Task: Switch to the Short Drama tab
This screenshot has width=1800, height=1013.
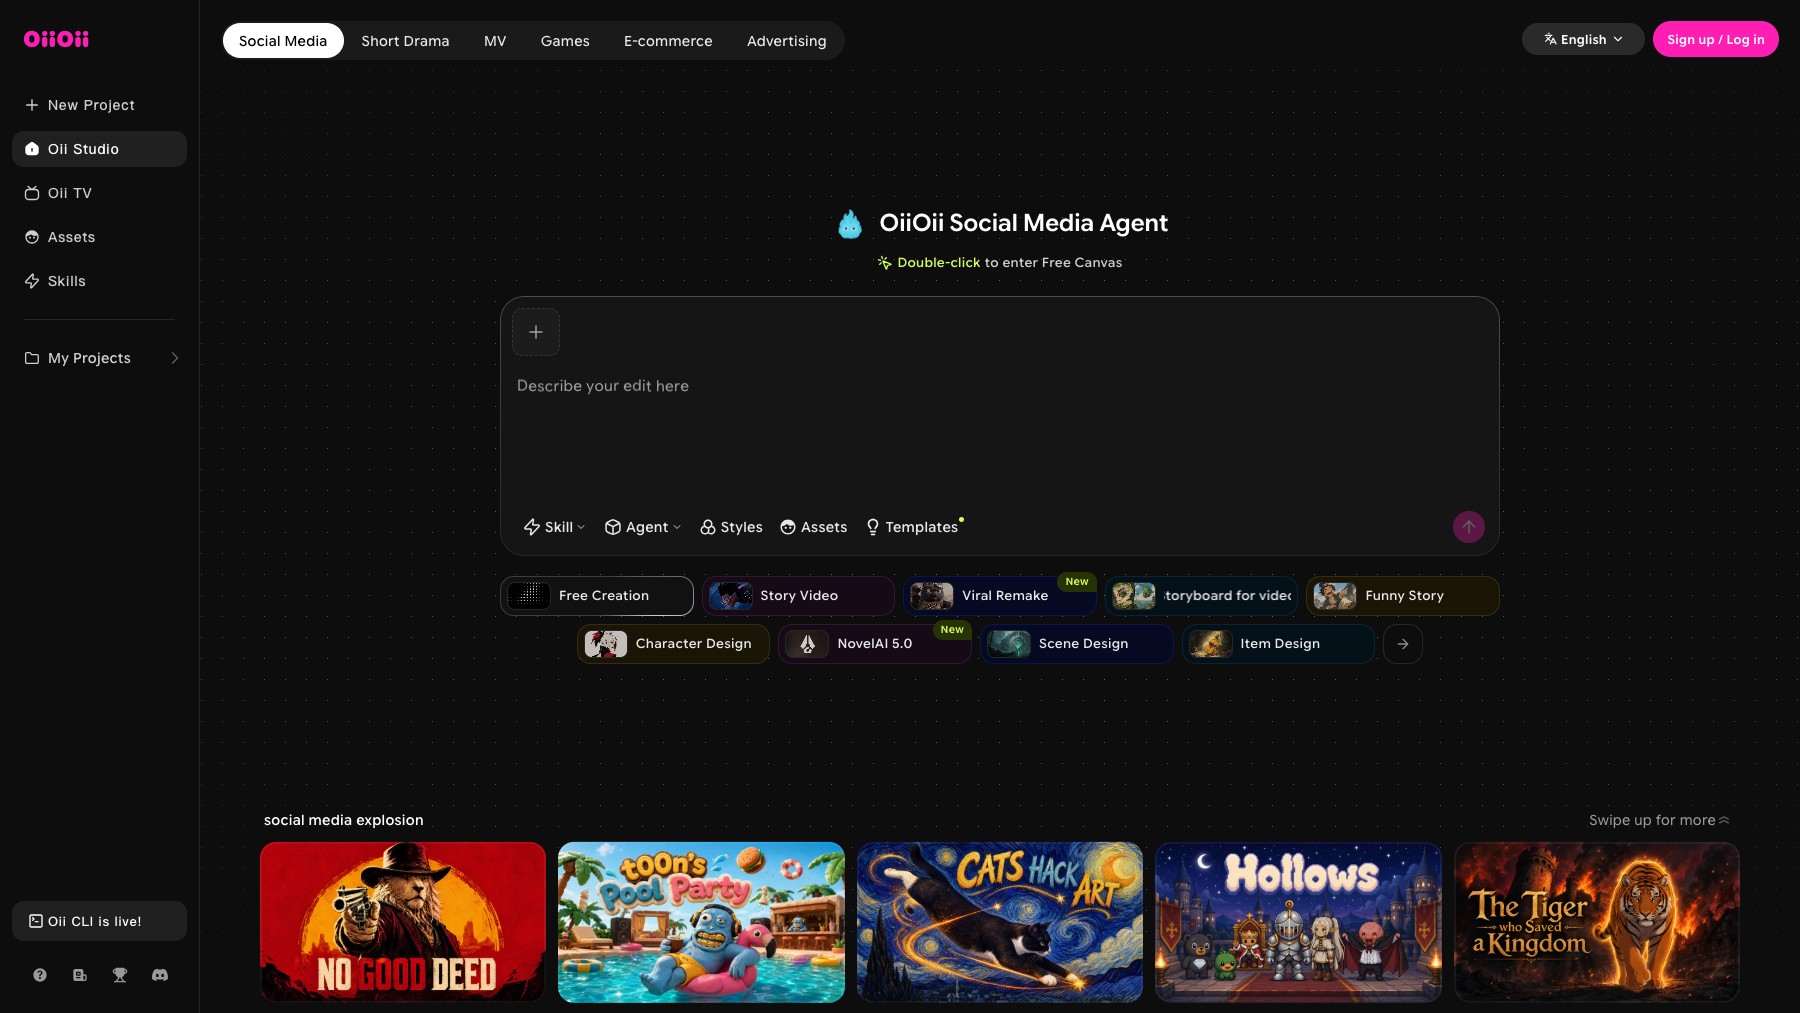Action: tap(405, 41)
